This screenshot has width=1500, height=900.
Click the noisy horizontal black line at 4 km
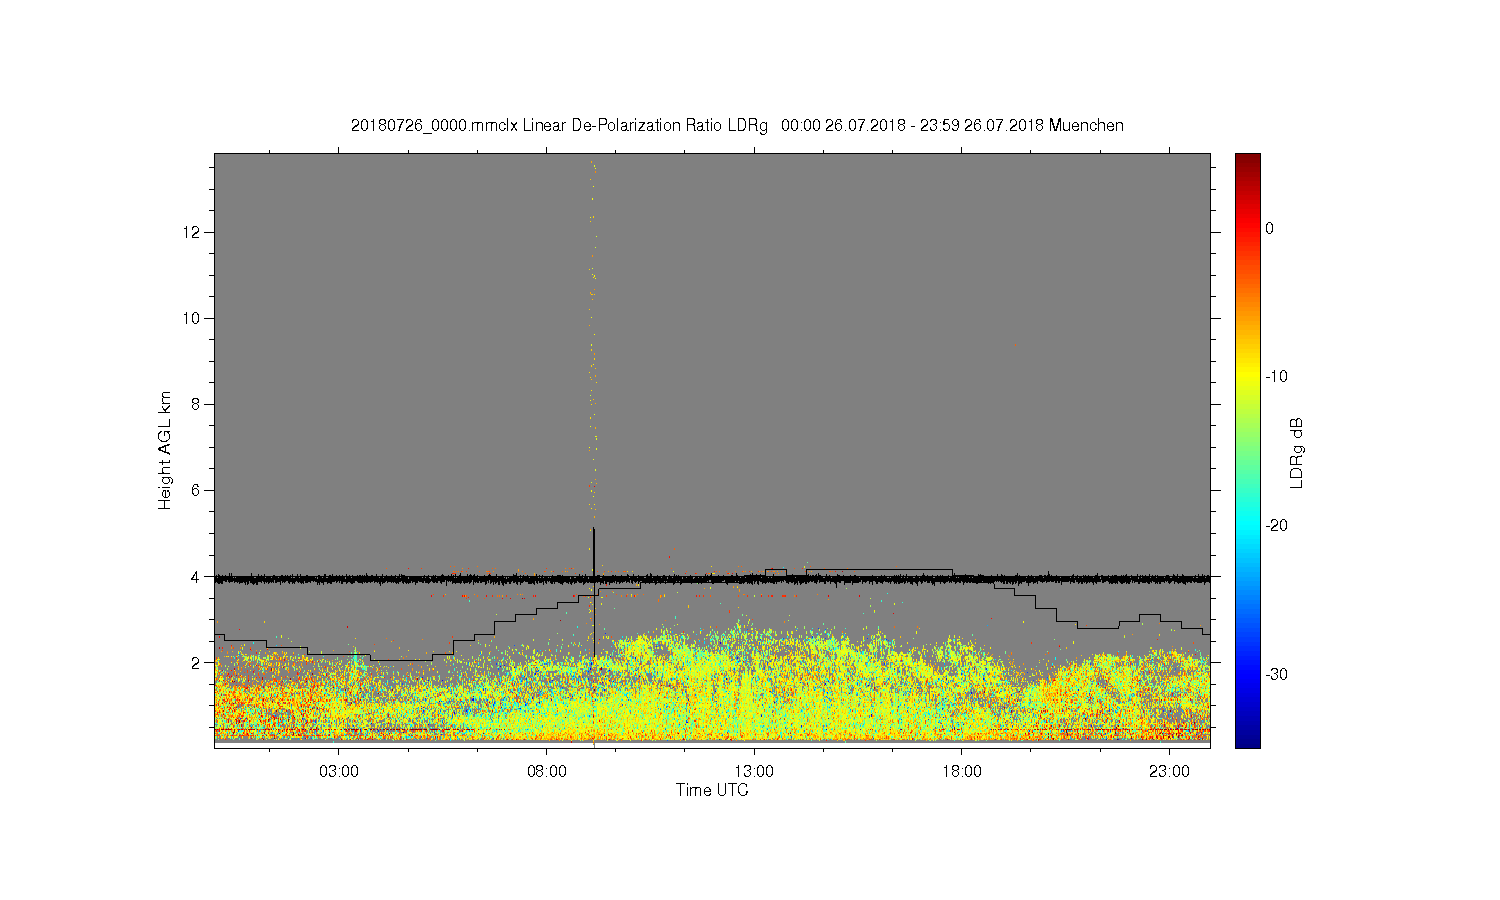point(712,579)
